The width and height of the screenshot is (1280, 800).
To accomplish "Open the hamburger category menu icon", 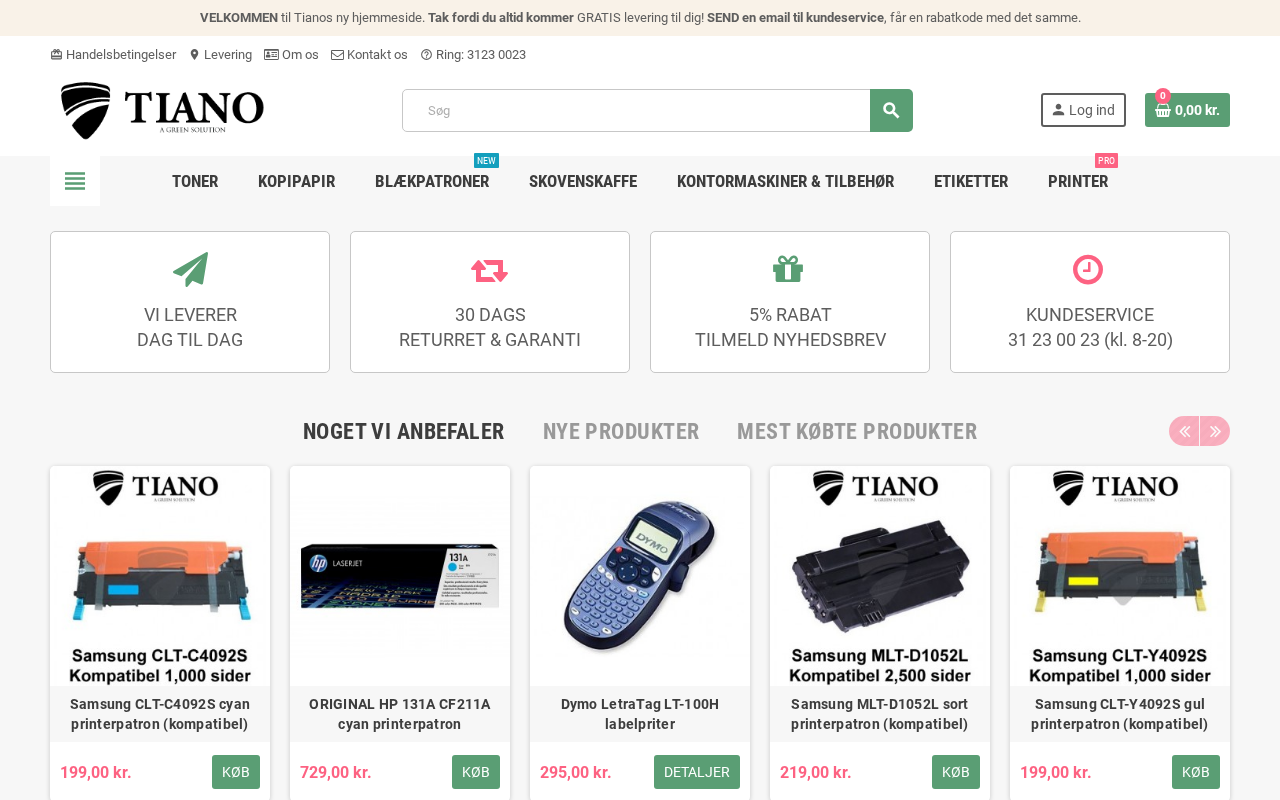I will click(x=75, y=181).
